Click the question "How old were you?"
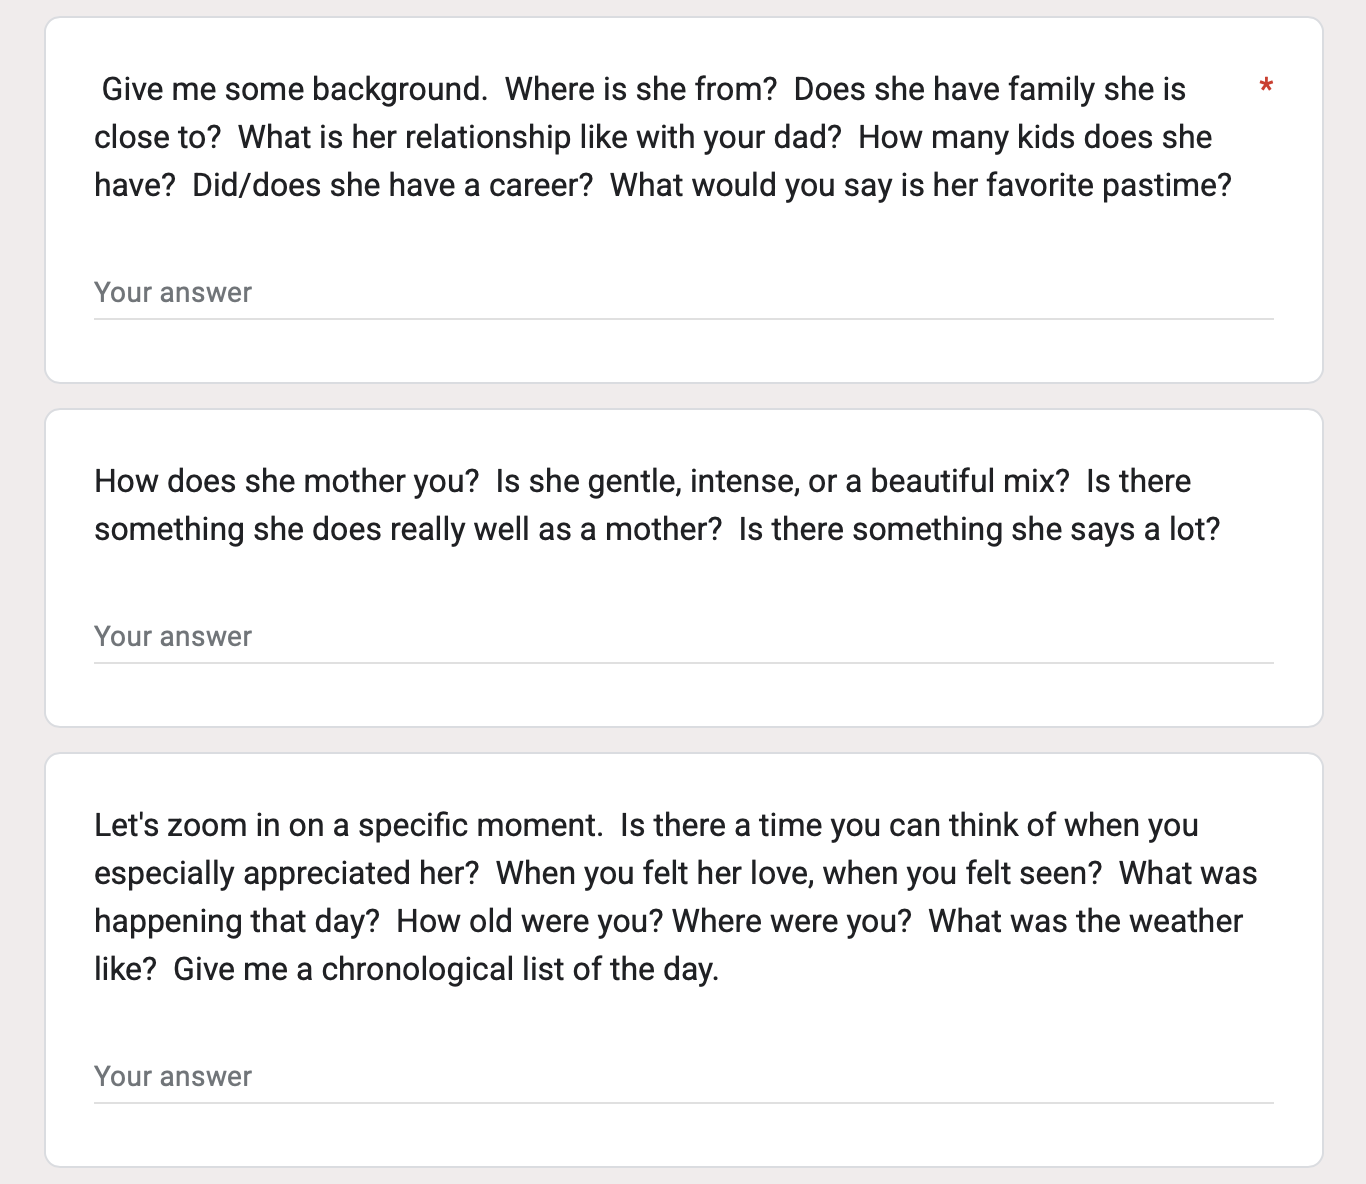The width and height of the screenshot is (1366, 1184). (x=530, y=922)
